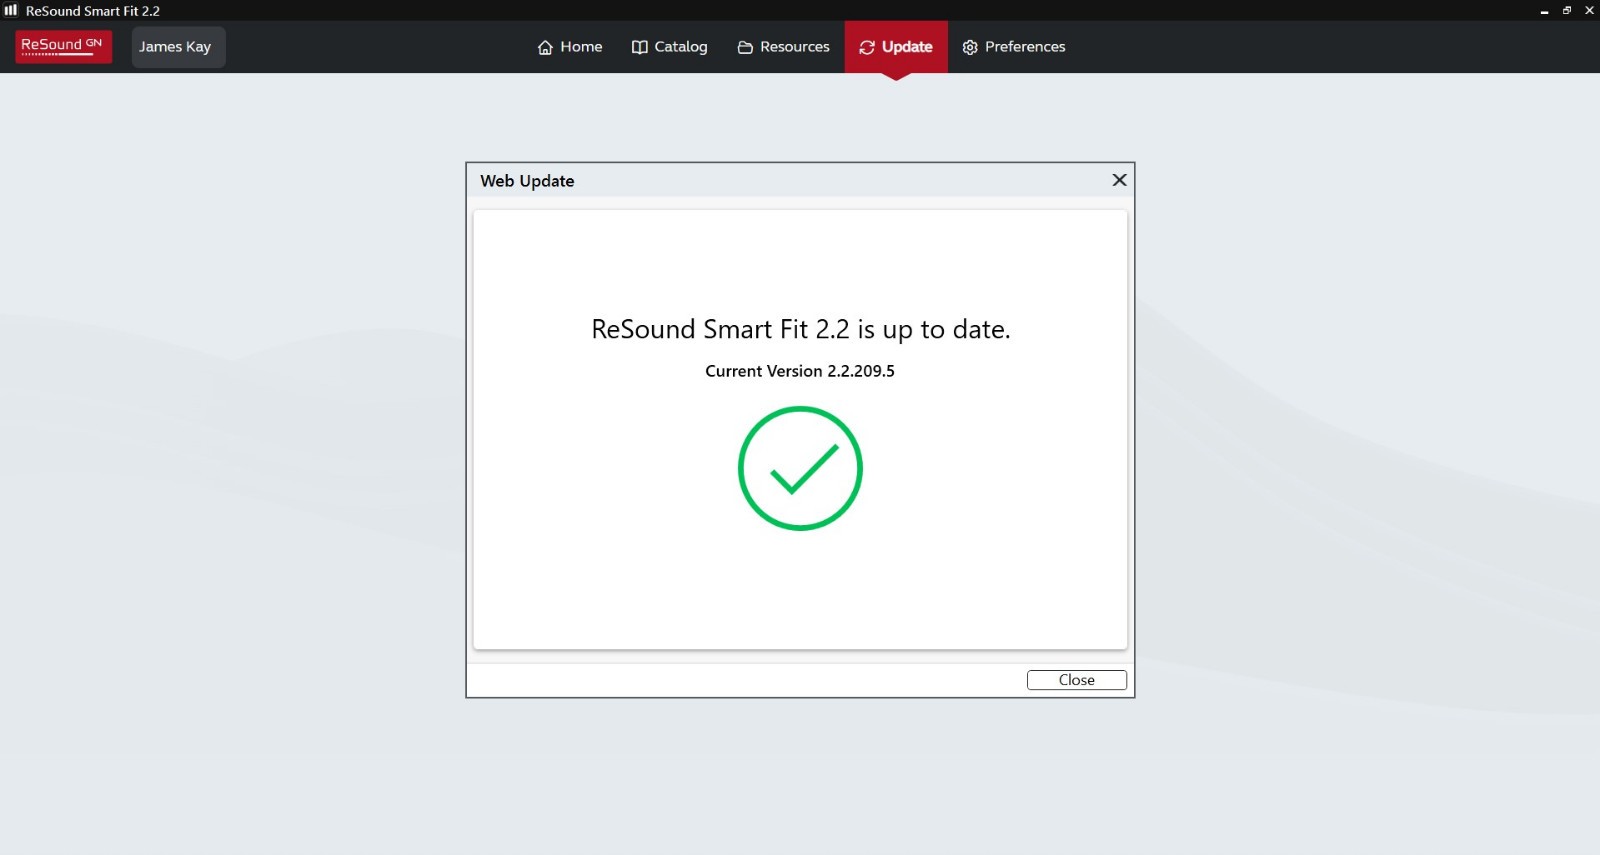Go to the Home tab
The width and height of the screenshot is (1600, 855).
[x=570, y=47]
